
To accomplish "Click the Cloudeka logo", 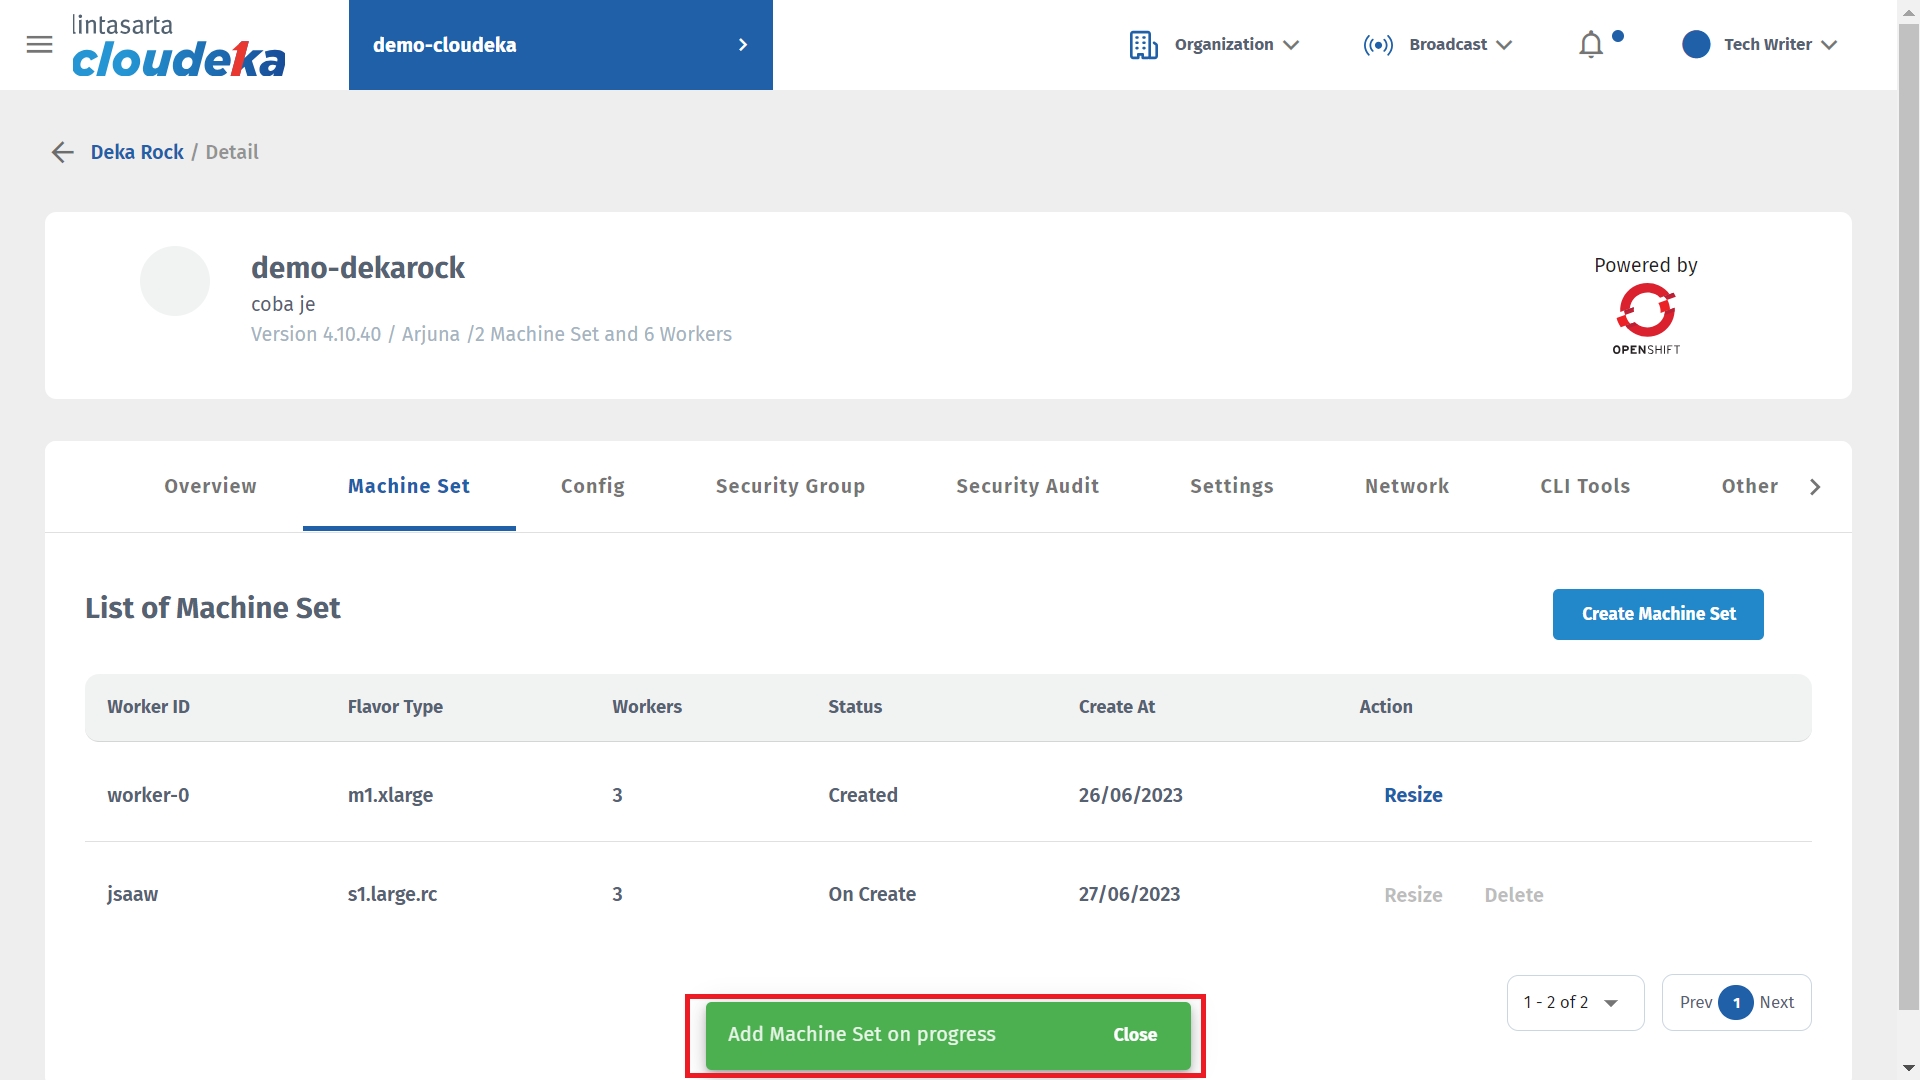I will [x=178, y=46].
